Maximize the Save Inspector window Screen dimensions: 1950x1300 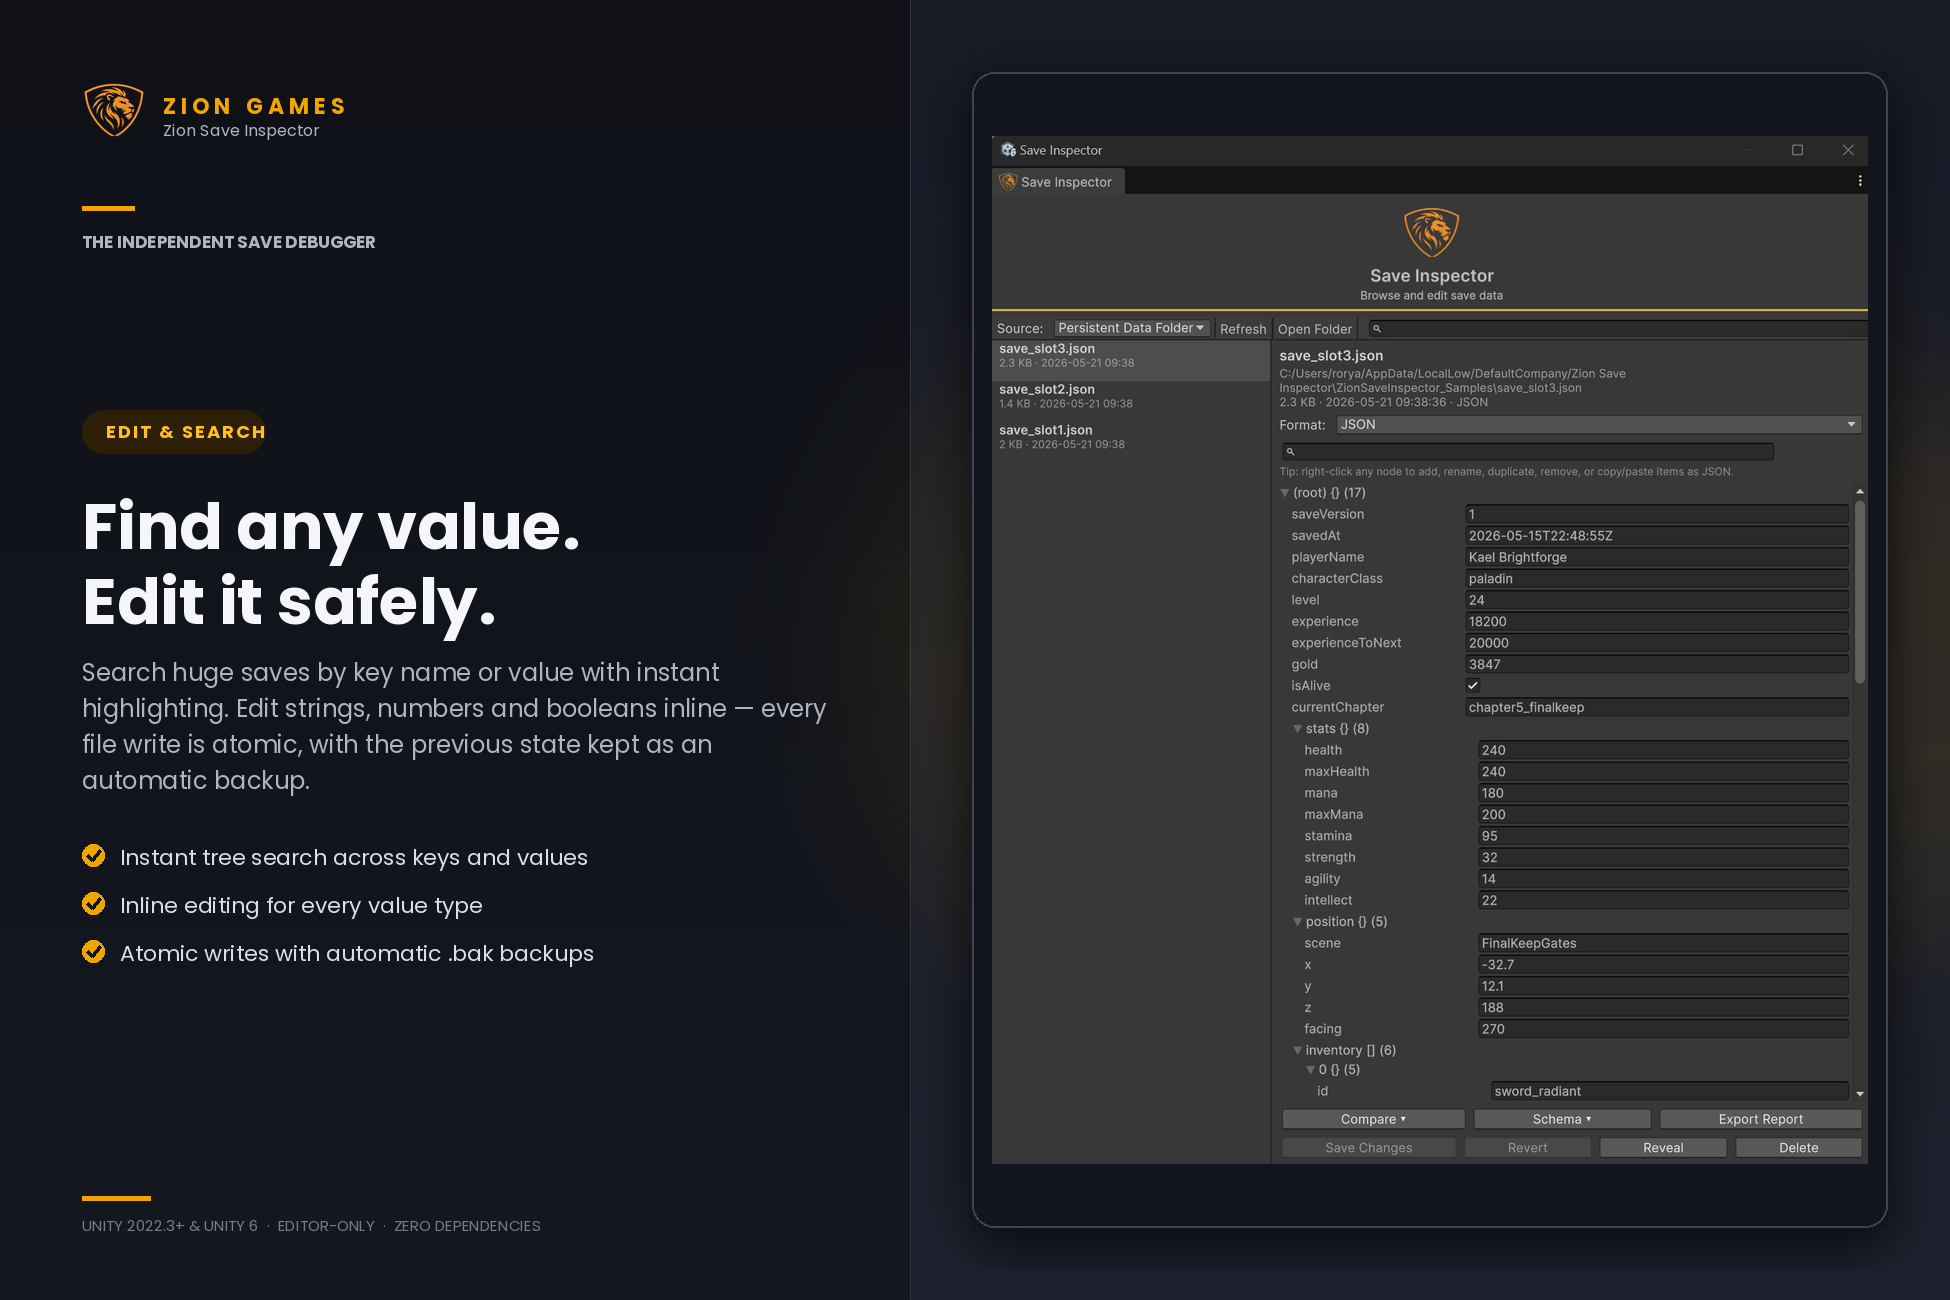click(x=1797, y=150)
